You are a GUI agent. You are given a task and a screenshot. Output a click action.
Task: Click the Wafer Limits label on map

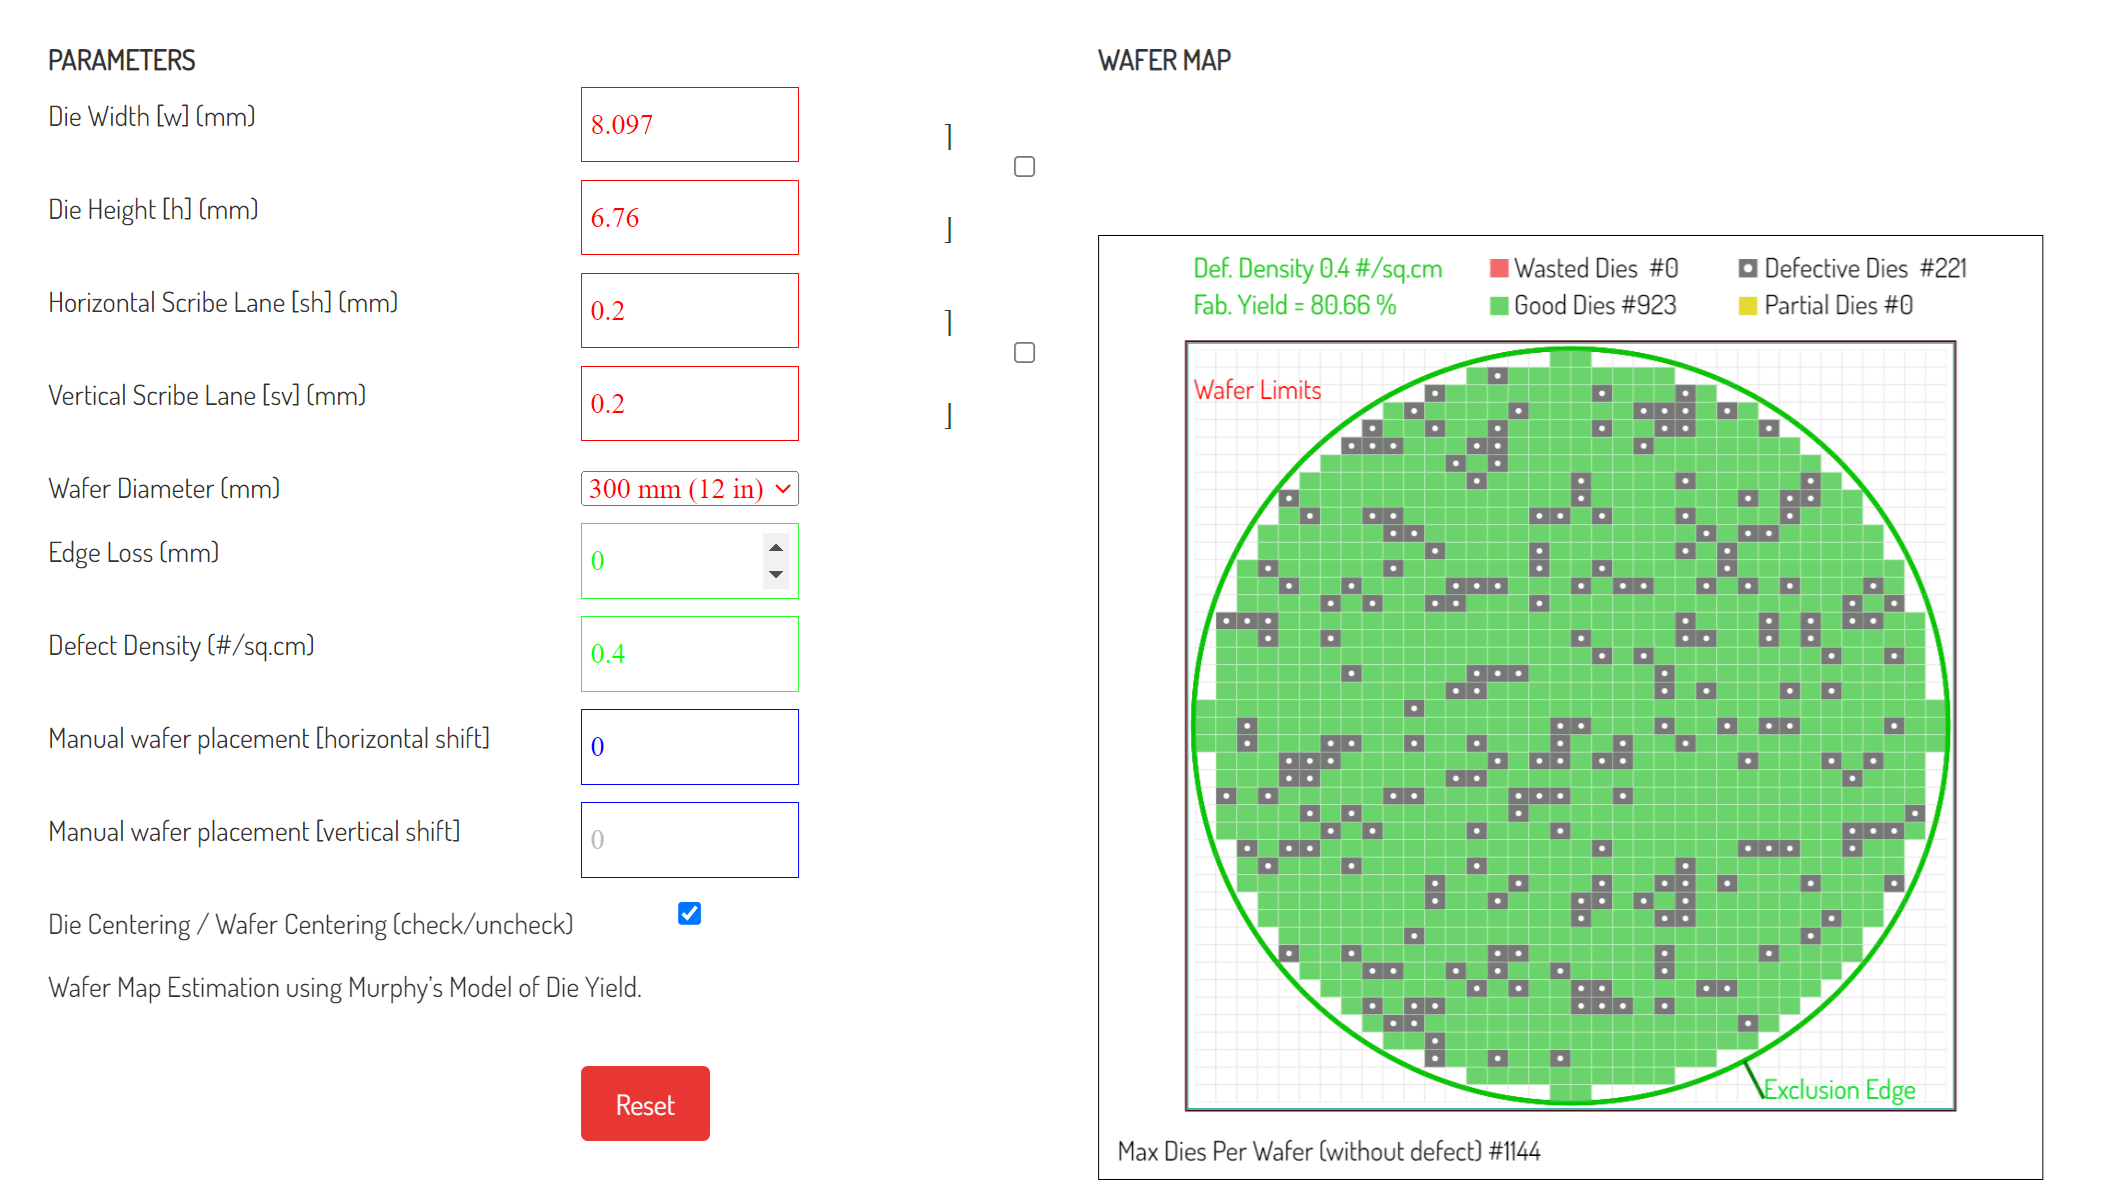[x=1257, y=391]
